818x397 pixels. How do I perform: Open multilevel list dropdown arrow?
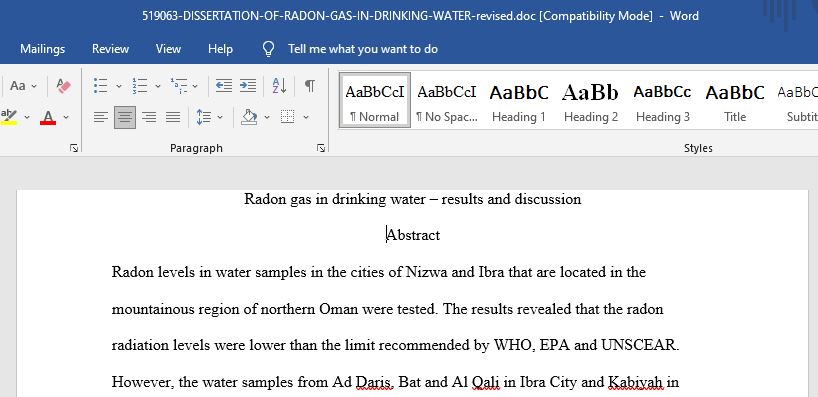[195, 86]
